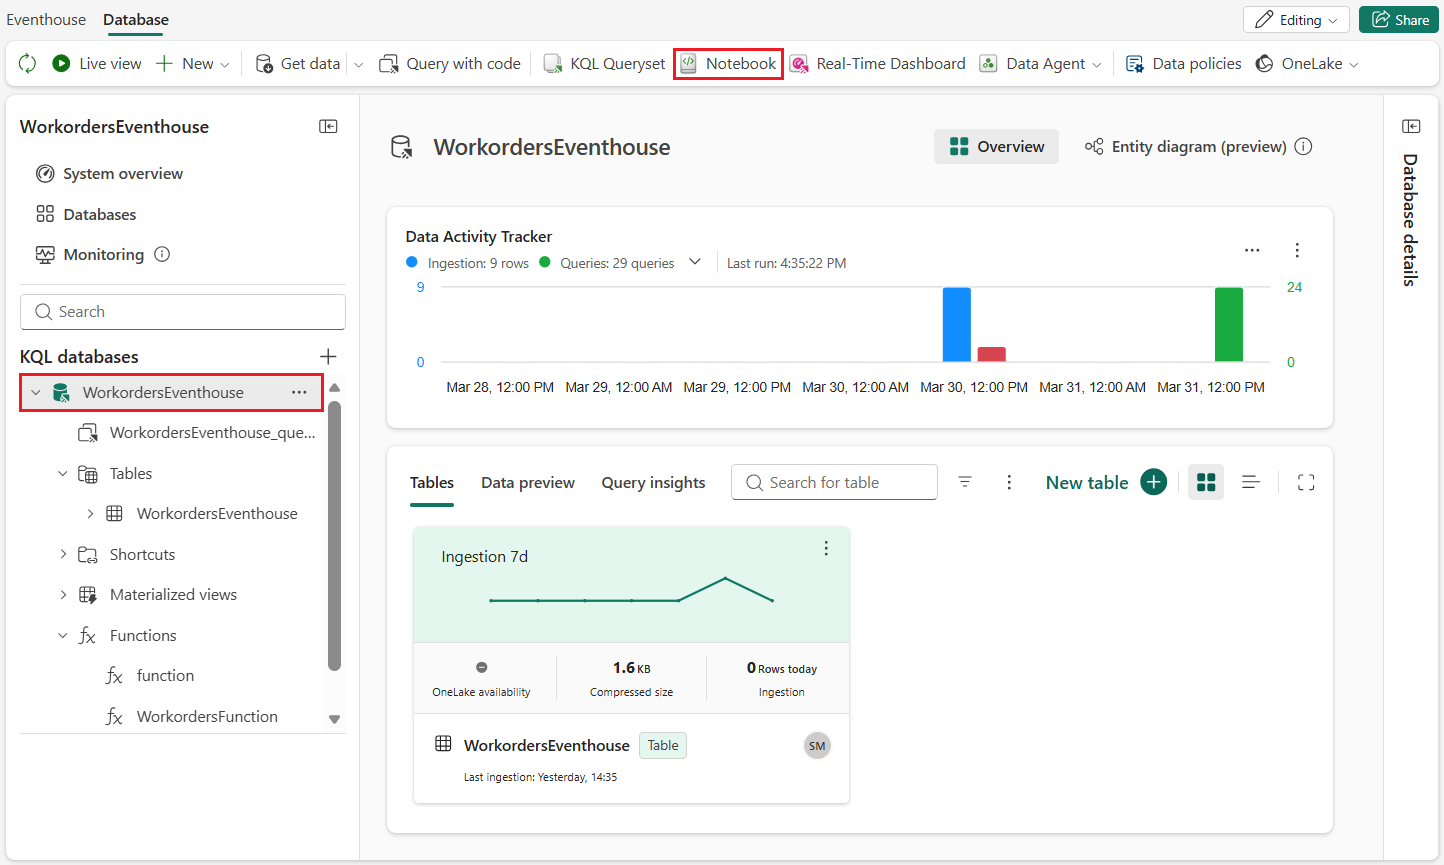Screen dimensions: 1444x865
Task: Switch tables to list view
Action: (1250, 483)
